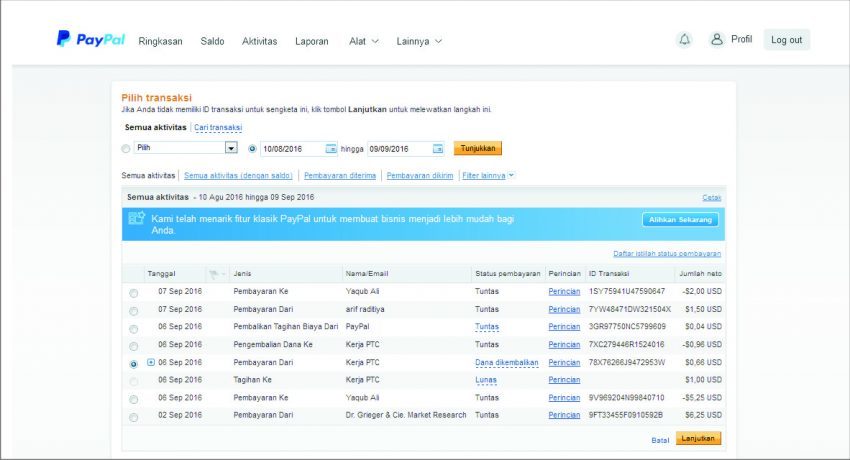Select the Dr. Grieger transaction radio button

134,416
